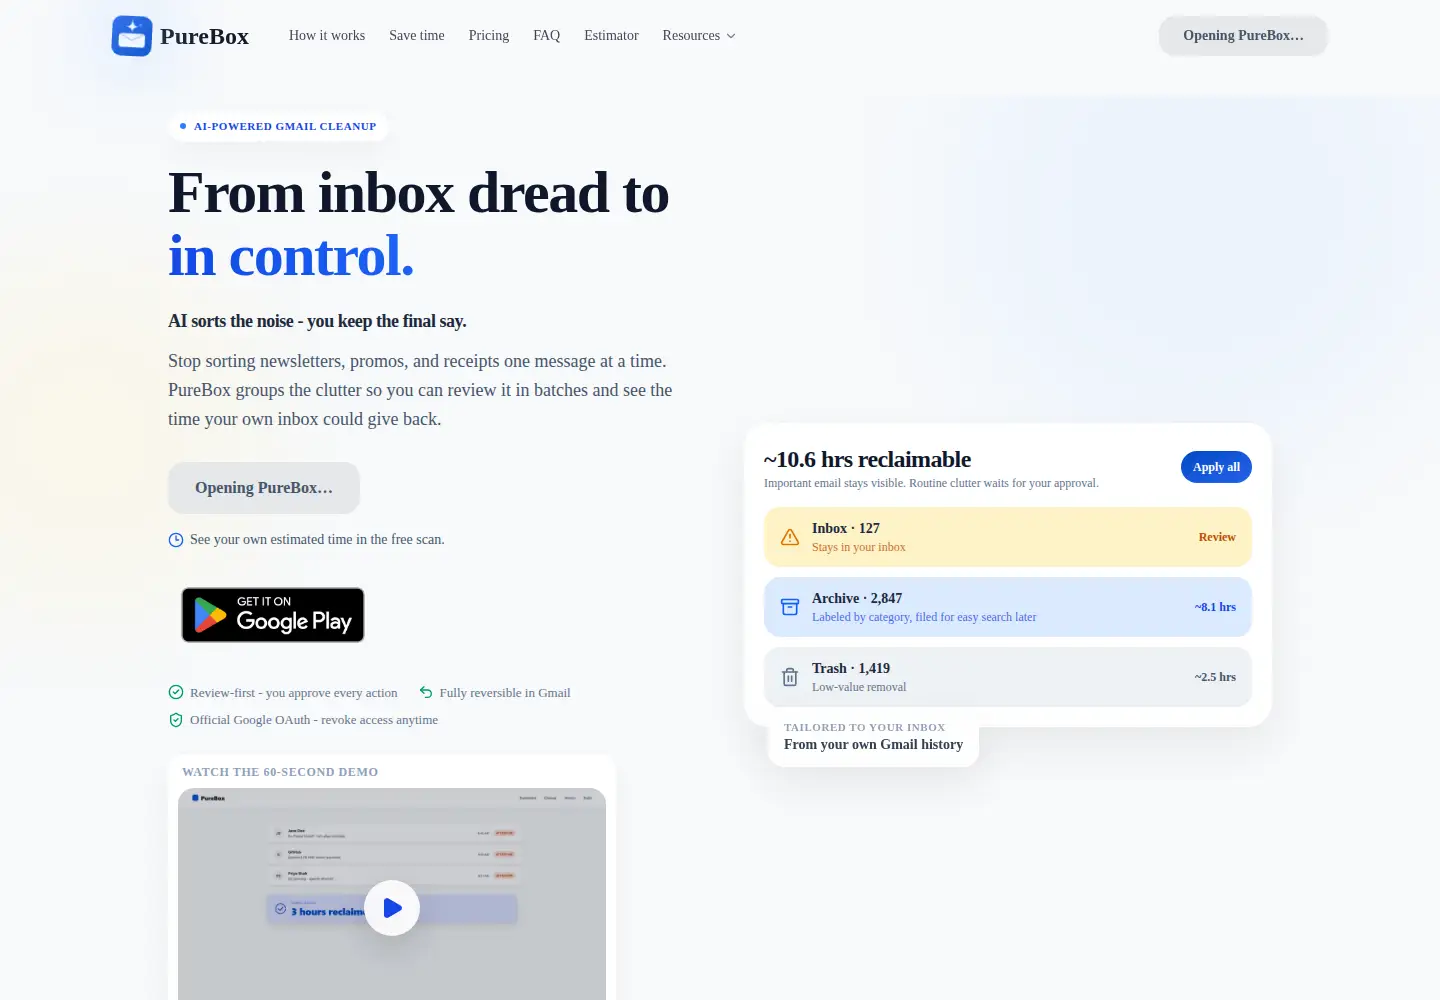The image size is (1440, 1000).
Task: Open the Save time nav link
Action: [417, 35]
